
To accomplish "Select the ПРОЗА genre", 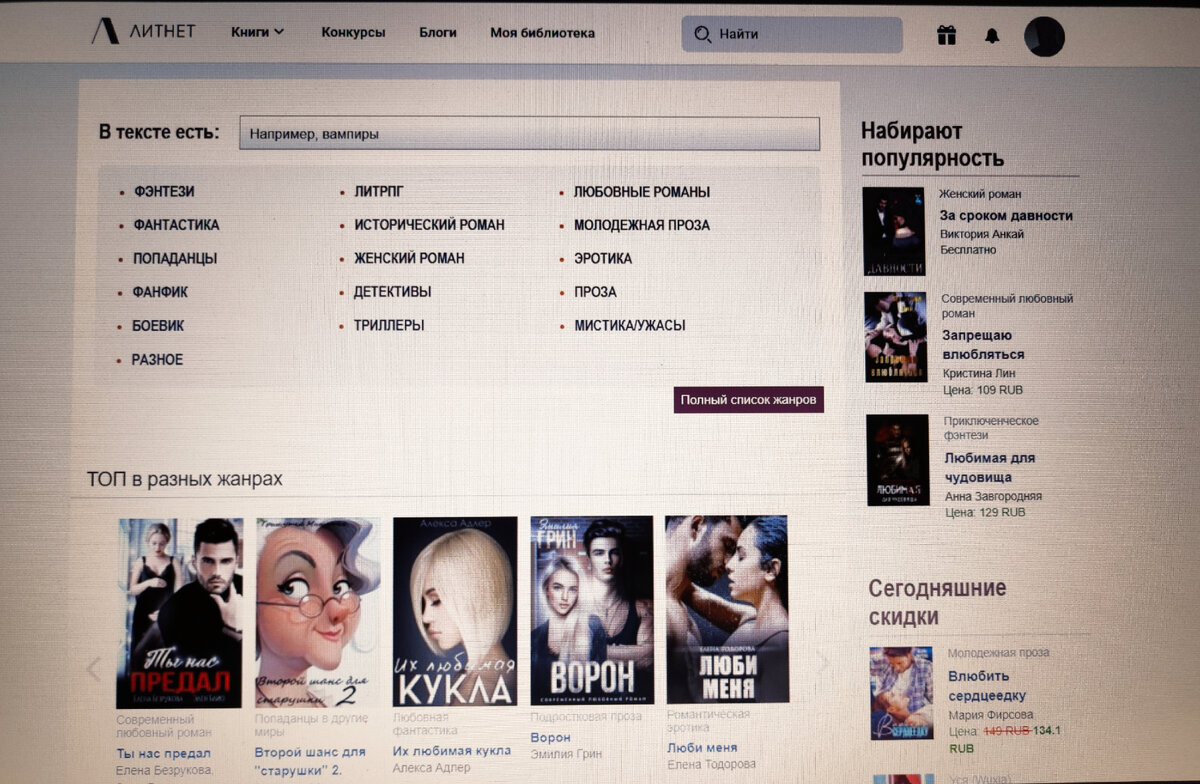I will click(595, 292).
